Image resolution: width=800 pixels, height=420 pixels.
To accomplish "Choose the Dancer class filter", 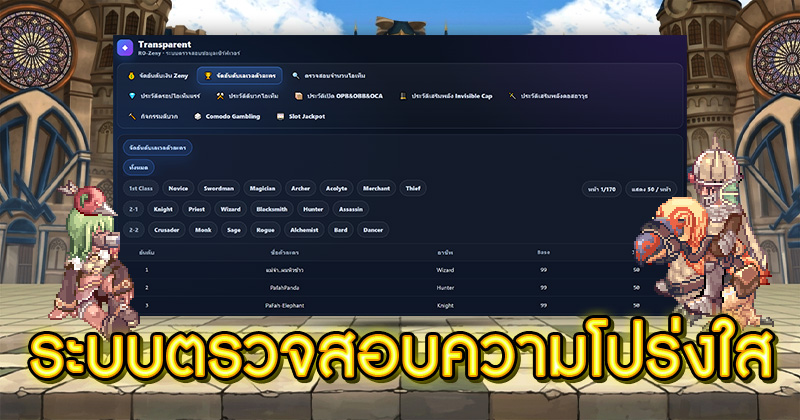I will pyautogui.click(x=373, y=230).
